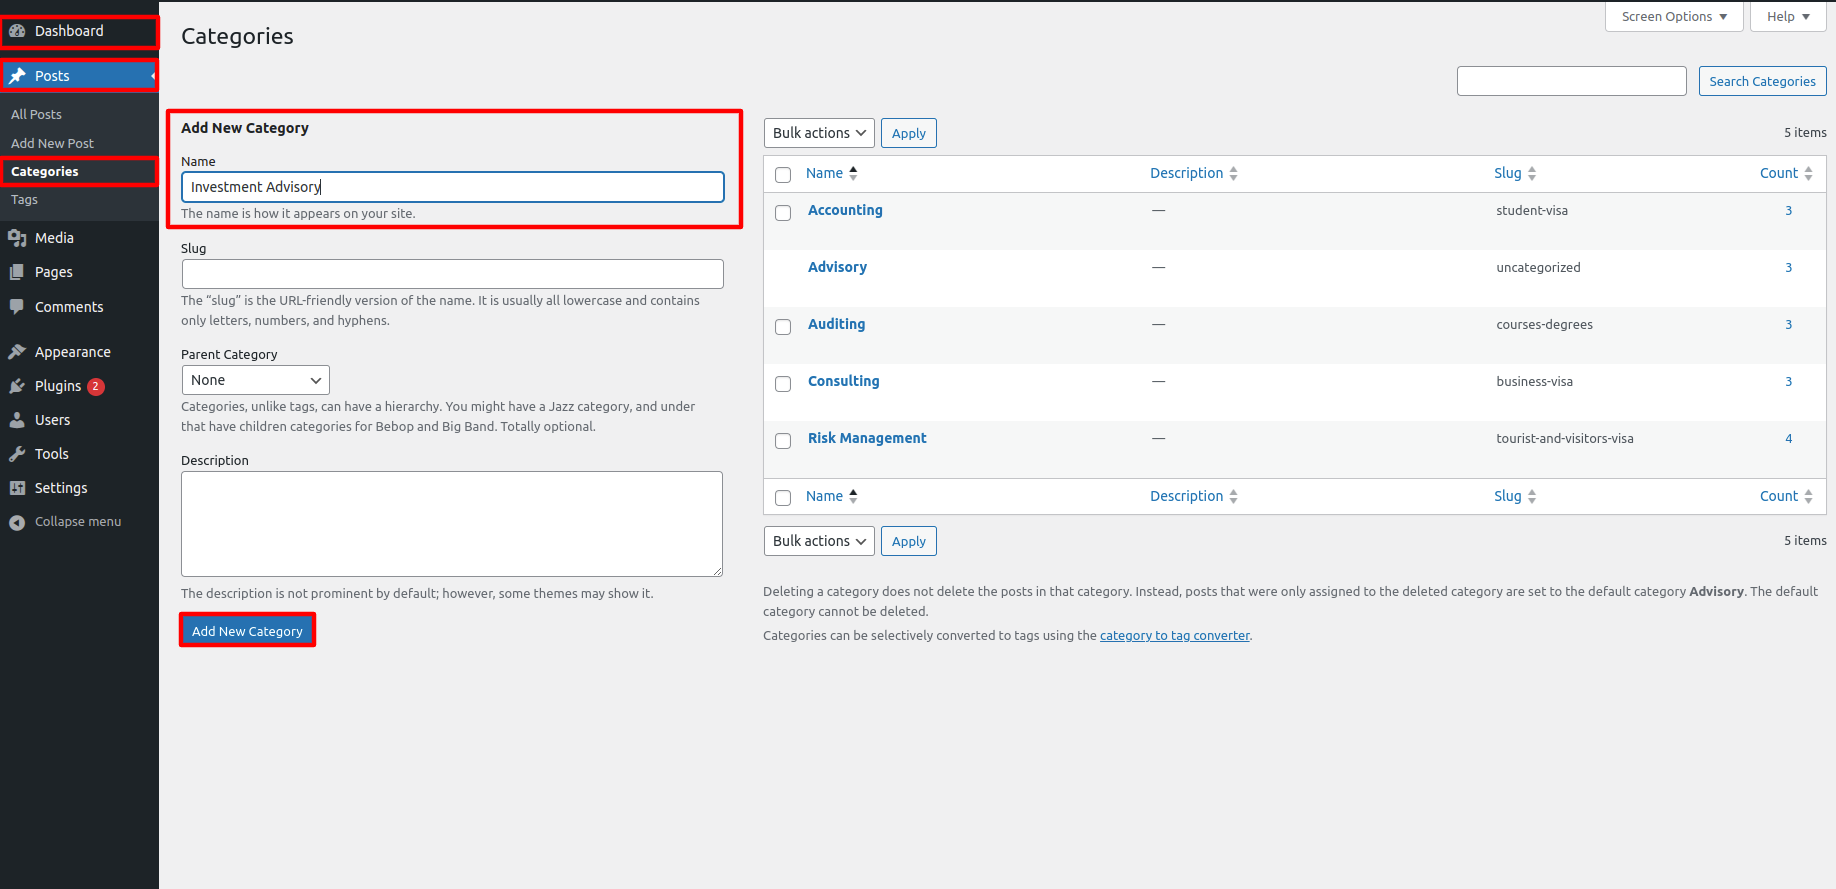Click the Pages icon in sidebar
This screenshot has width=1836, height=889.
pos(17,272)
